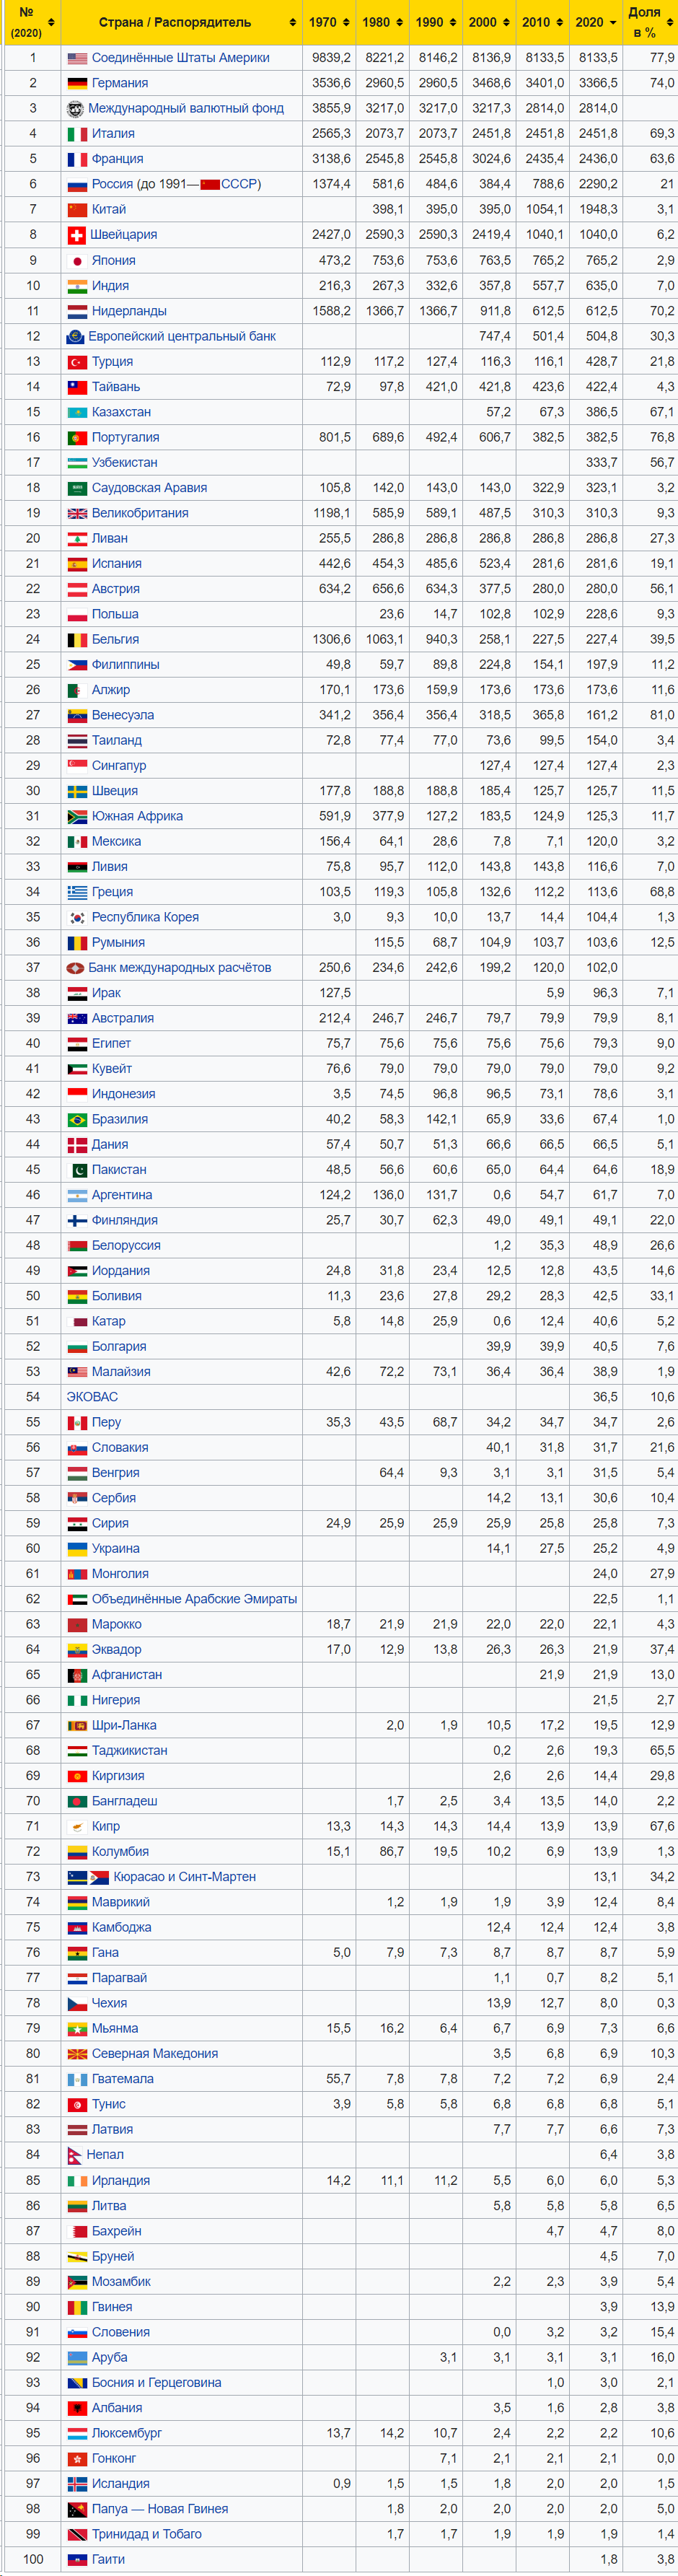
Task: Click the Kazakhstan flag icon
Action: point(77,412)
